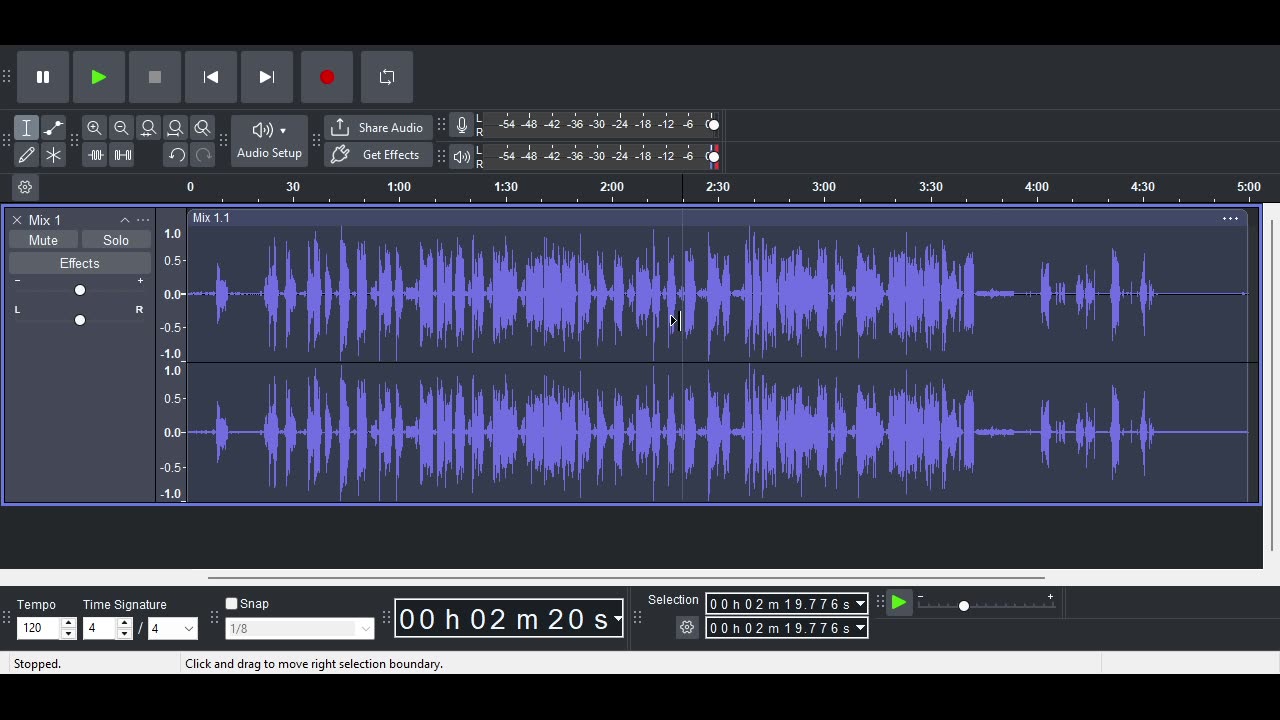
Task: Click the Silence audio selection icon
Action: [x=122, y=155]
